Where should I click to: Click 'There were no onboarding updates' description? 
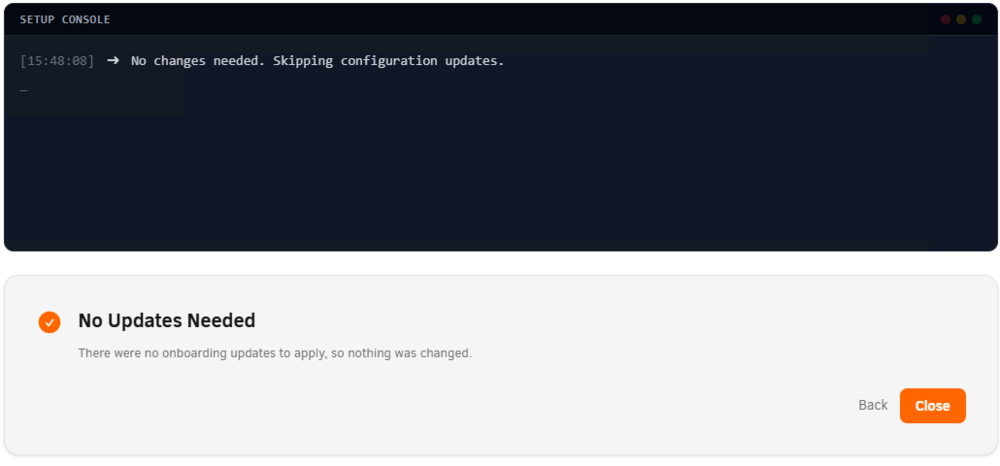[x=275, y=353]
